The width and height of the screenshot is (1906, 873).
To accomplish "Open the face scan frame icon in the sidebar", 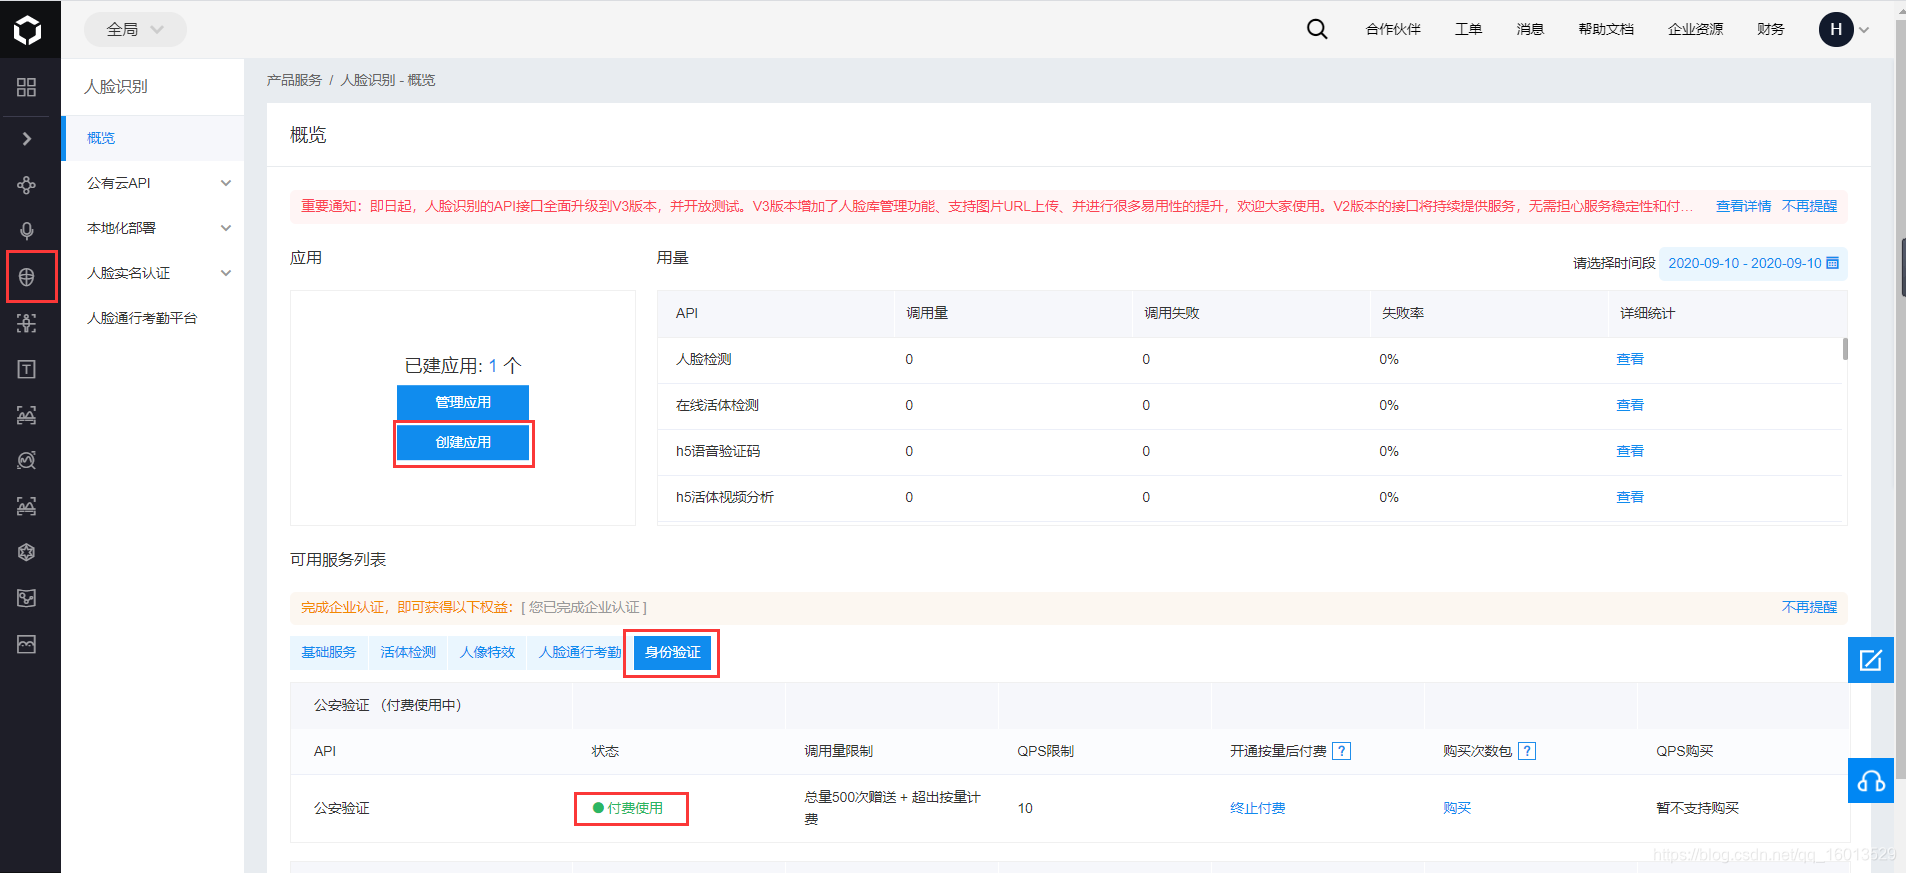I will point(27,323).
